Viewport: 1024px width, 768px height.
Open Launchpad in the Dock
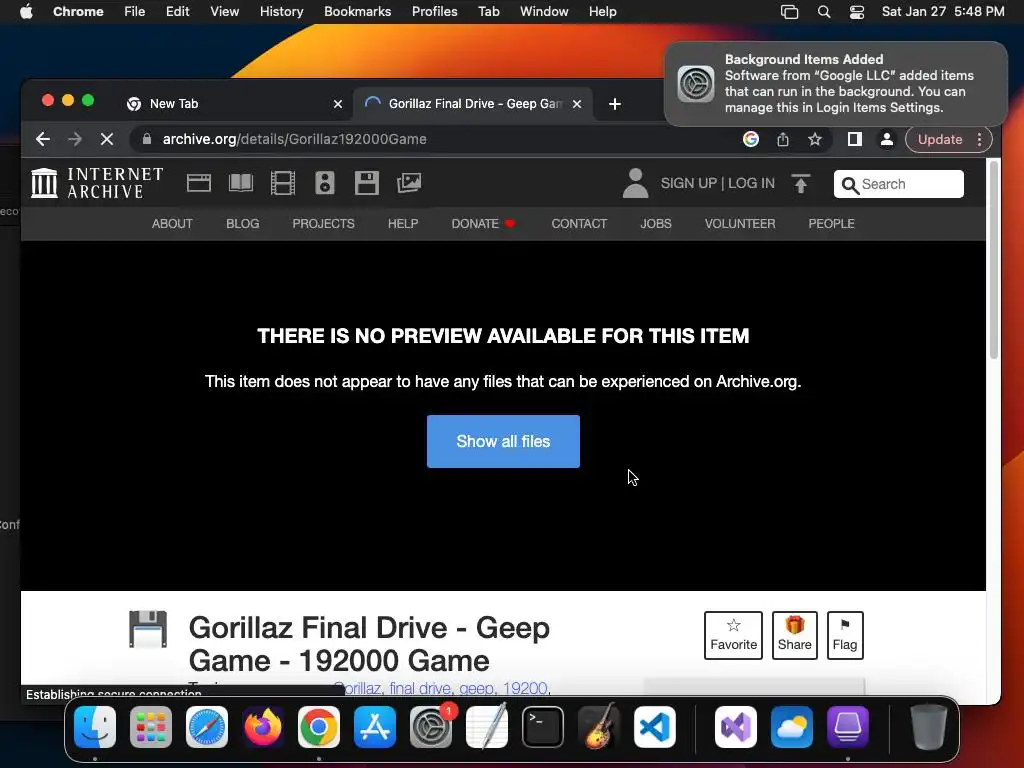pos(151,727)
